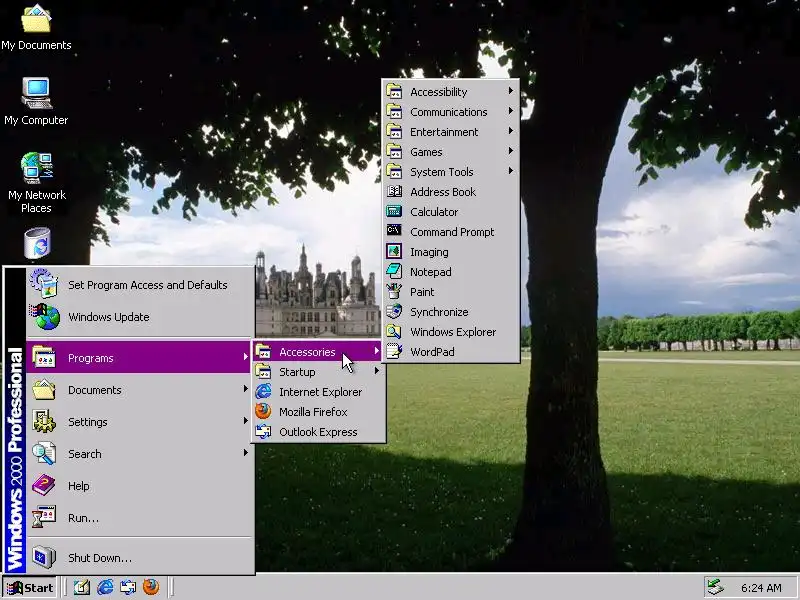Screen dimensions: 800x600
Task: Click the Windows Explorer magnifier icon
Action: tap(394, 331)
